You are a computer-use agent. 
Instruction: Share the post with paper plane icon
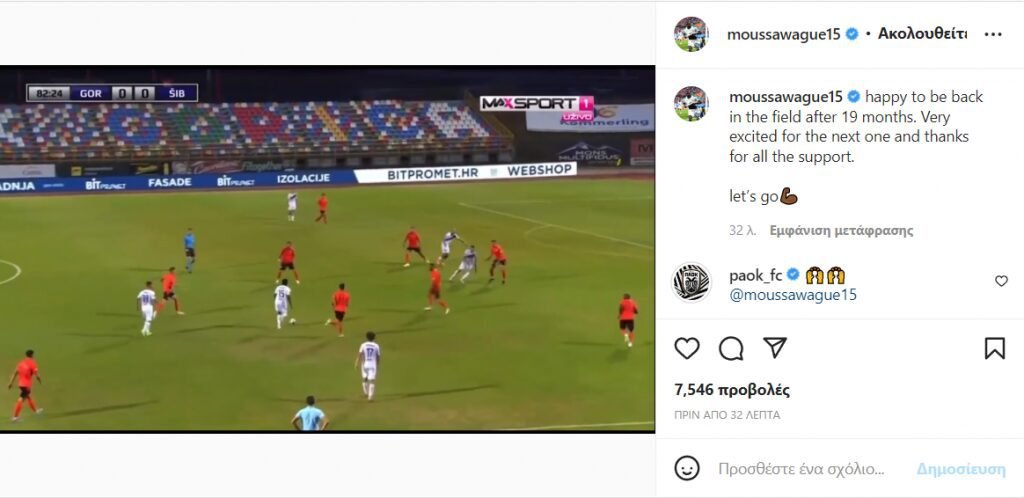(x=775, y=348)
